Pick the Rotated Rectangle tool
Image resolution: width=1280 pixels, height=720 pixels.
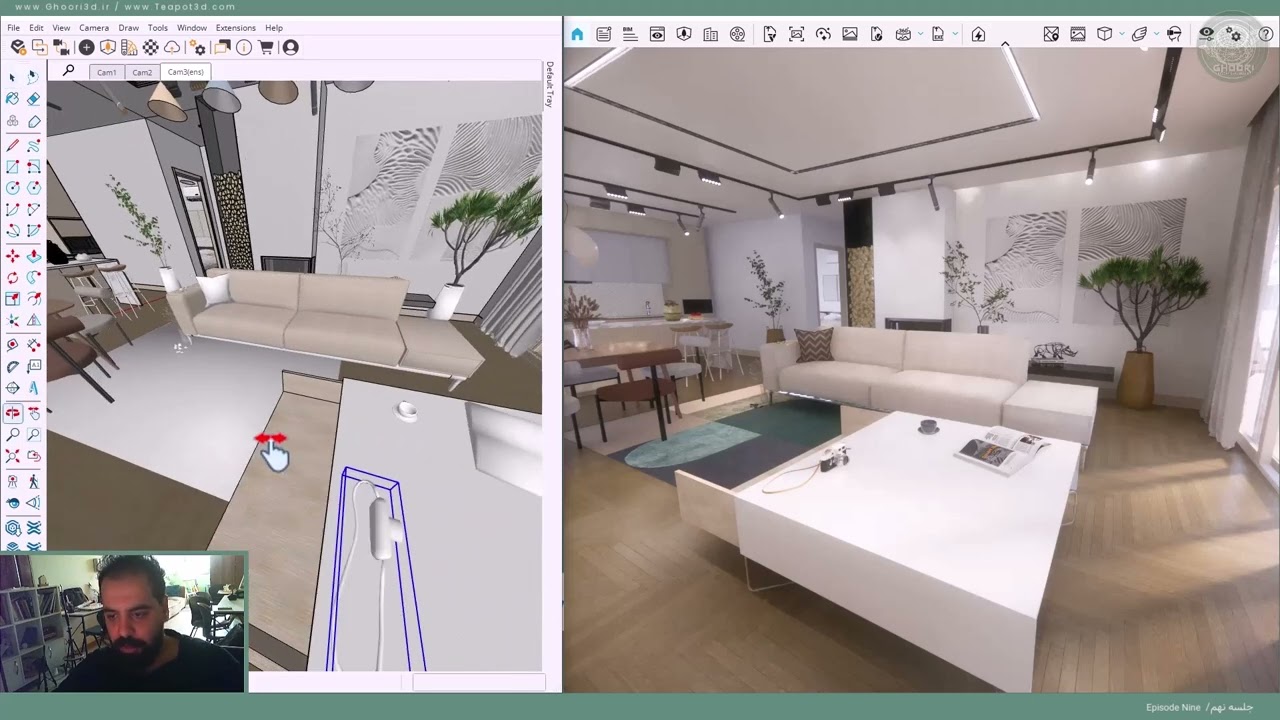pos(34,167)
